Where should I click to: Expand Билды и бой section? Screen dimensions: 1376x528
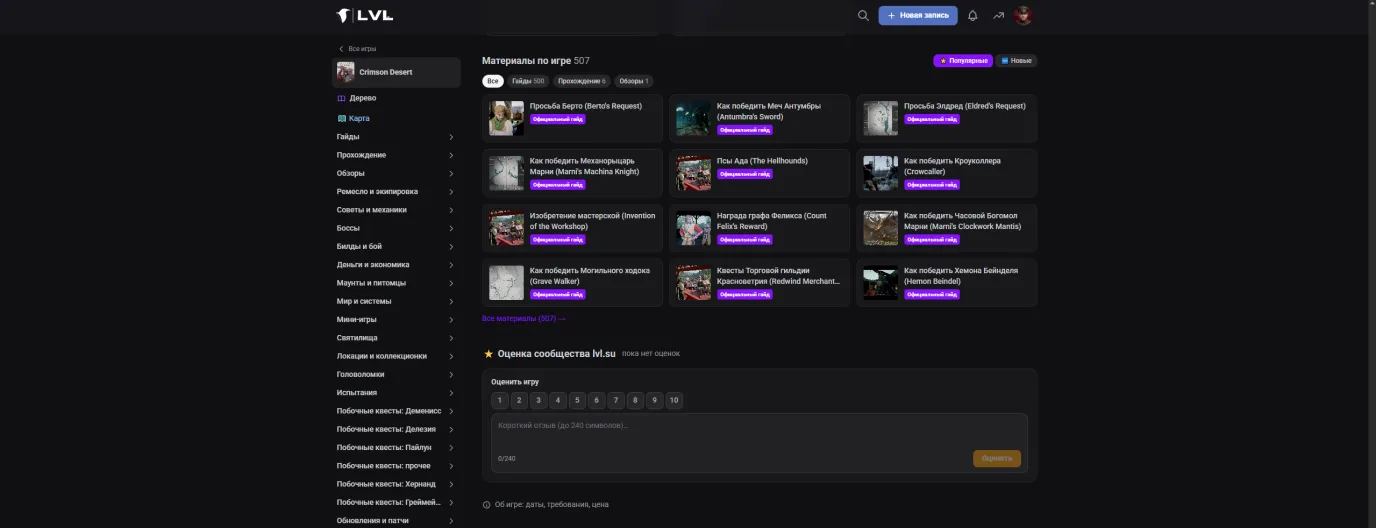(396, 246)
